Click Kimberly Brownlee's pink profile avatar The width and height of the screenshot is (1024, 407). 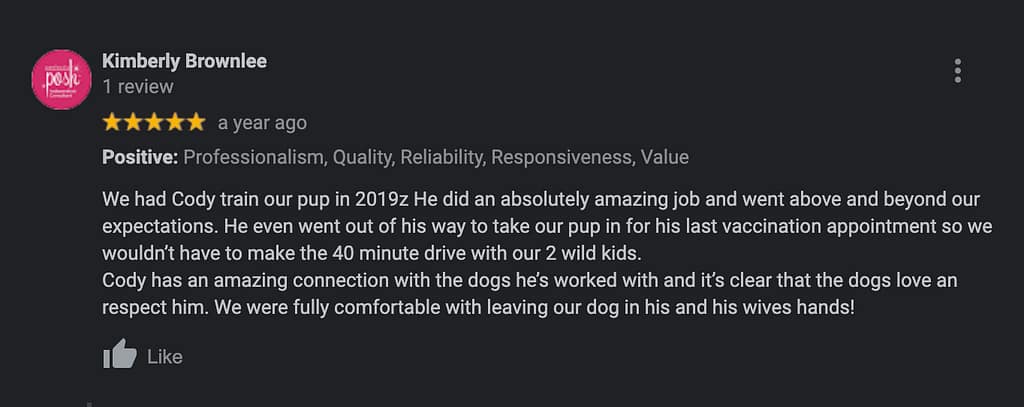[62, 80]
